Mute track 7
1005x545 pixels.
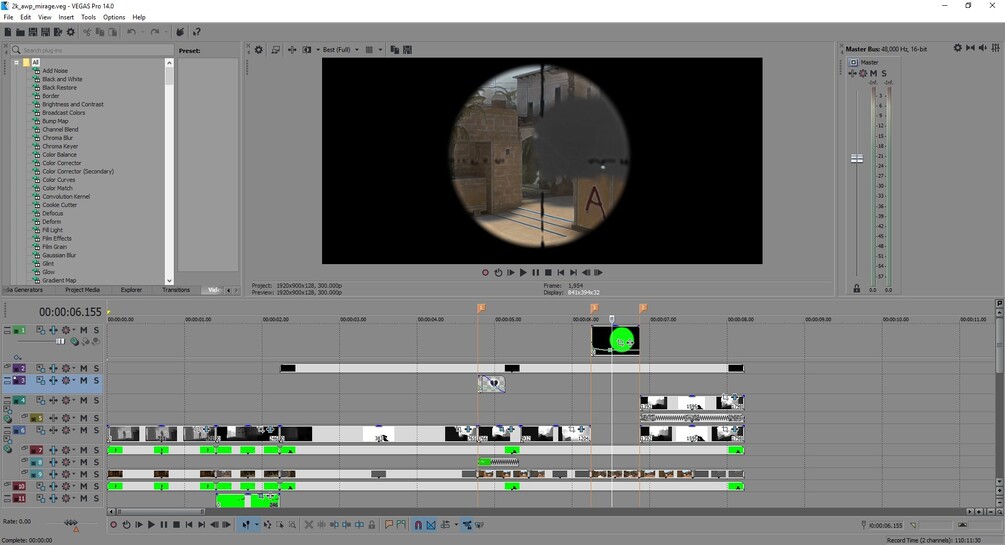click(83, 450)
